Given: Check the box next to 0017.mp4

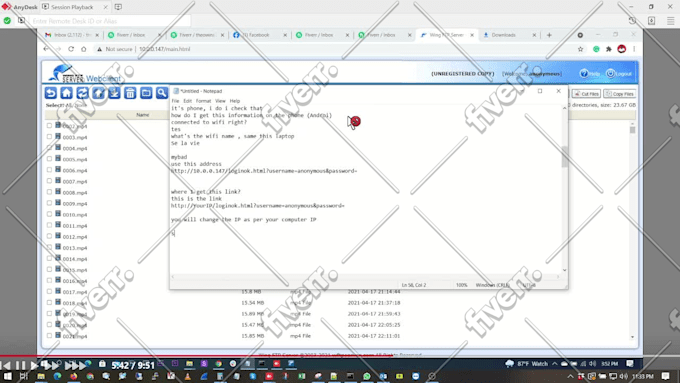Looking at the screenshot, I should tap(49, 291).
